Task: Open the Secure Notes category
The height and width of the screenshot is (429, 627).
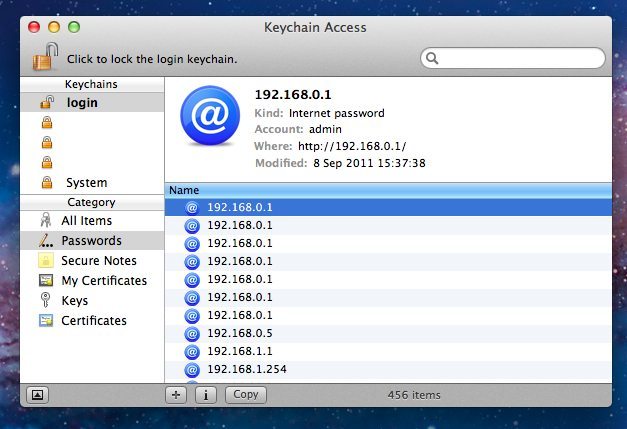Action: [92, 261]
